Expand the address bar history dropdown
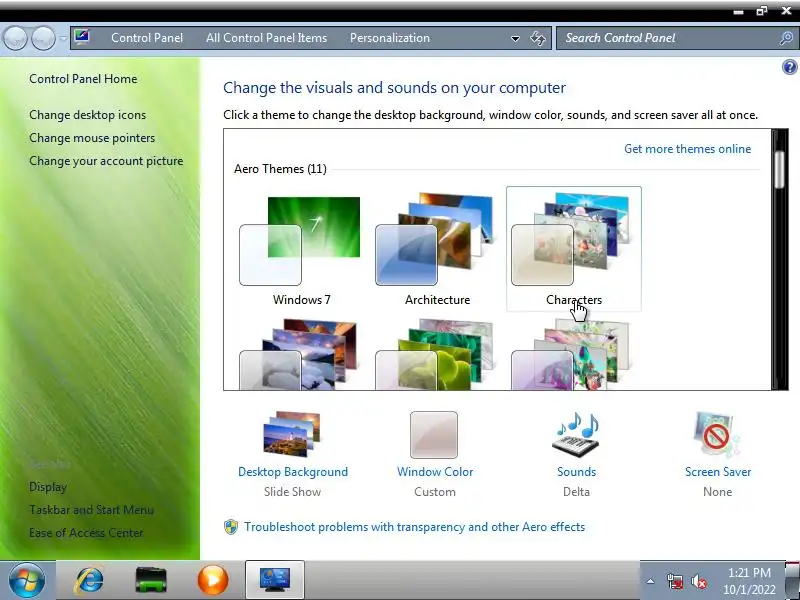Viewport: 800px width, 600px height. coord(515,38)
